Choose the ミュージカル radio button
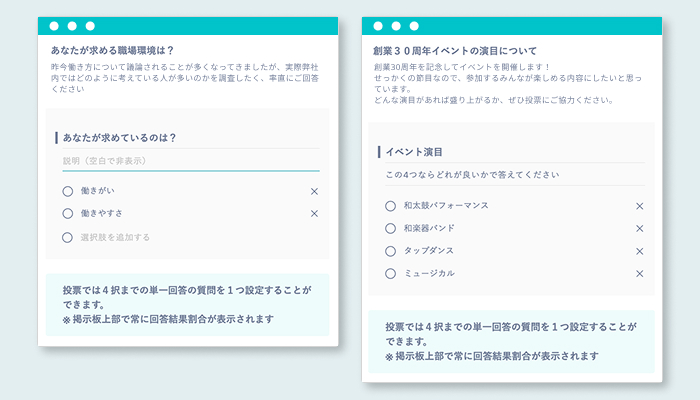The height and width of the screenshot is (400, 700). pyautogui.click(x=391, y=273)
